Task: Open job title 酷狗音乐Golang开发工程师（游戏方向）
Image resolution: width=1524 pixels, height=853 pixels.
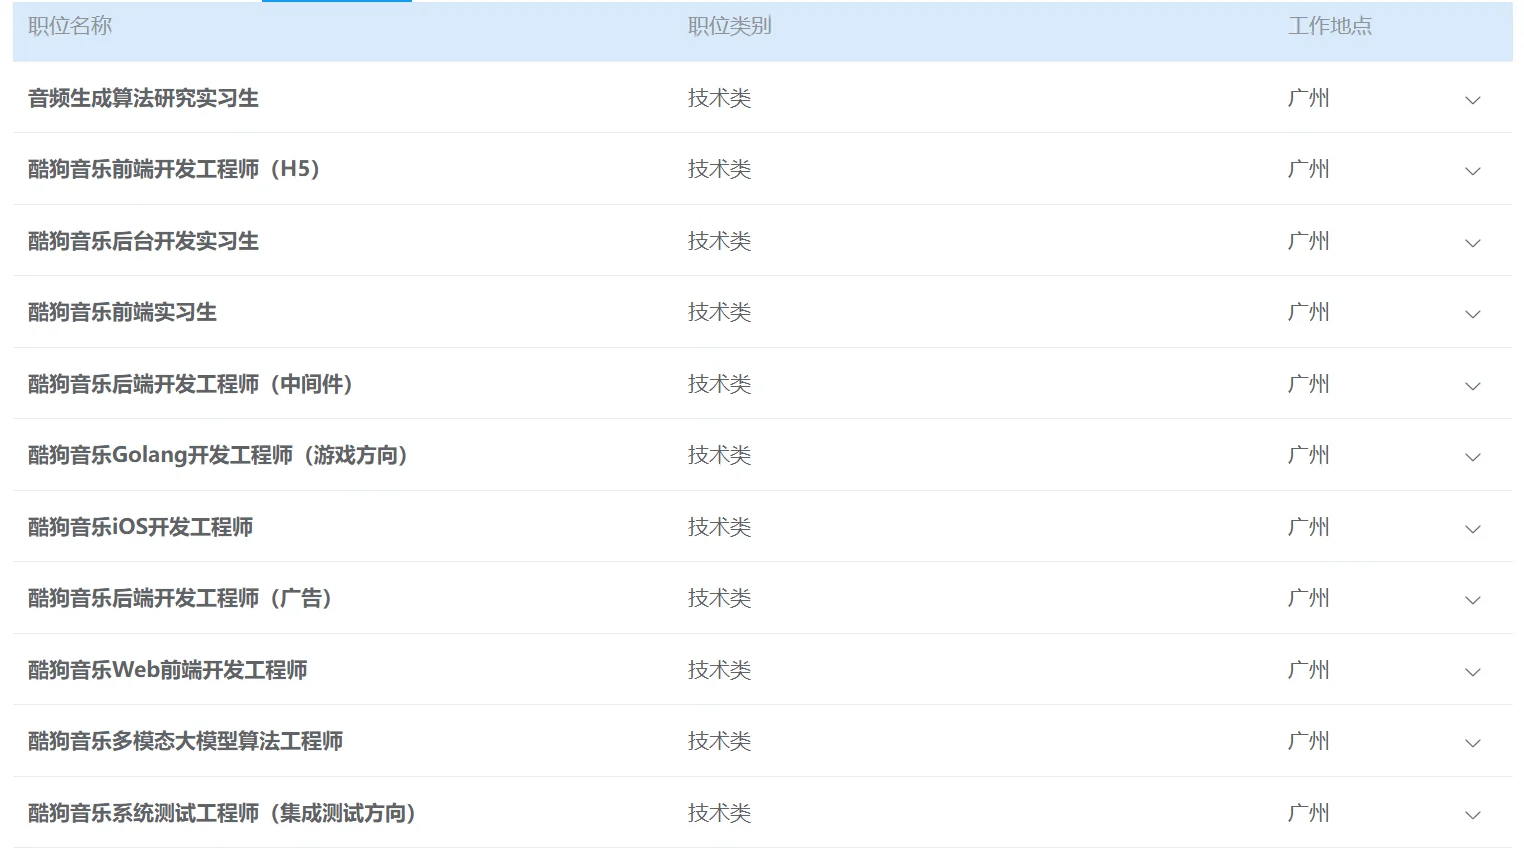Action: (x=218, y=455)
